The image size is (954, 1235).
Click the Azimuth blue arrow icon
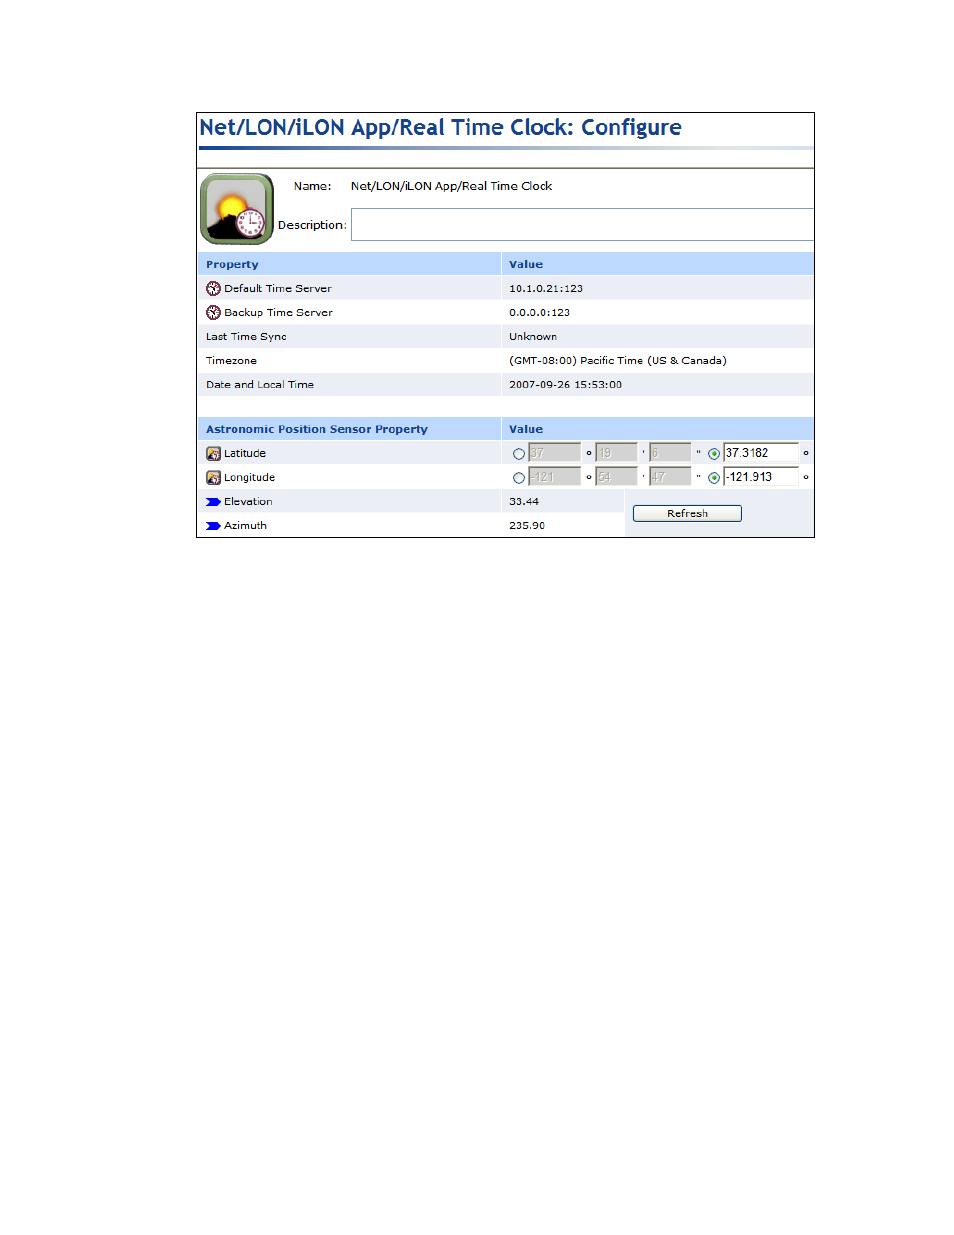[x=213, y=526]
